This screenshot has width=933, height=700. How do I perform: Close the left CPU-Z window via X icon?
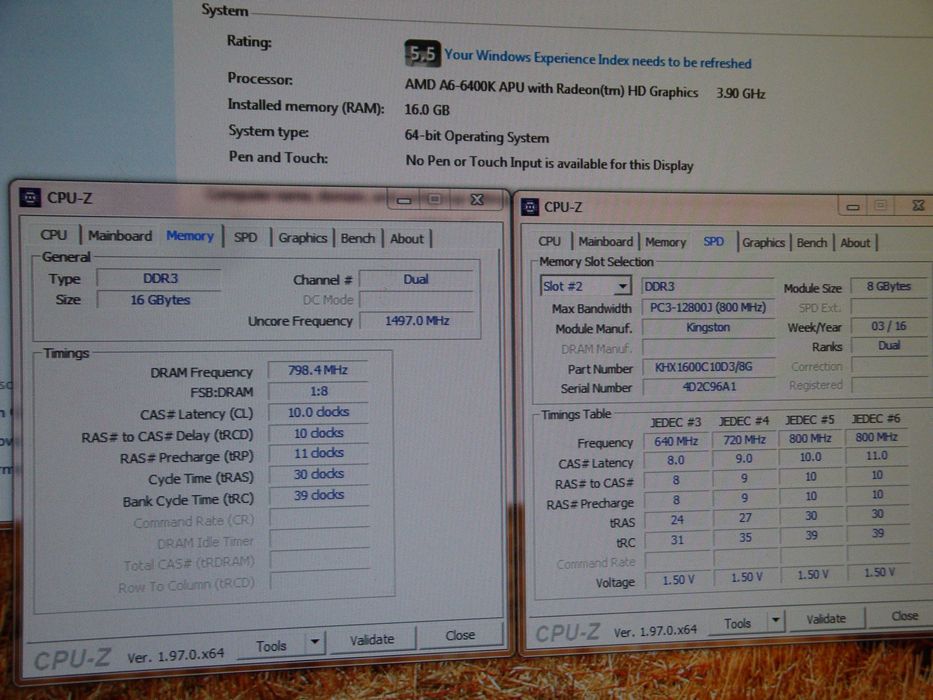click(477, 200)
